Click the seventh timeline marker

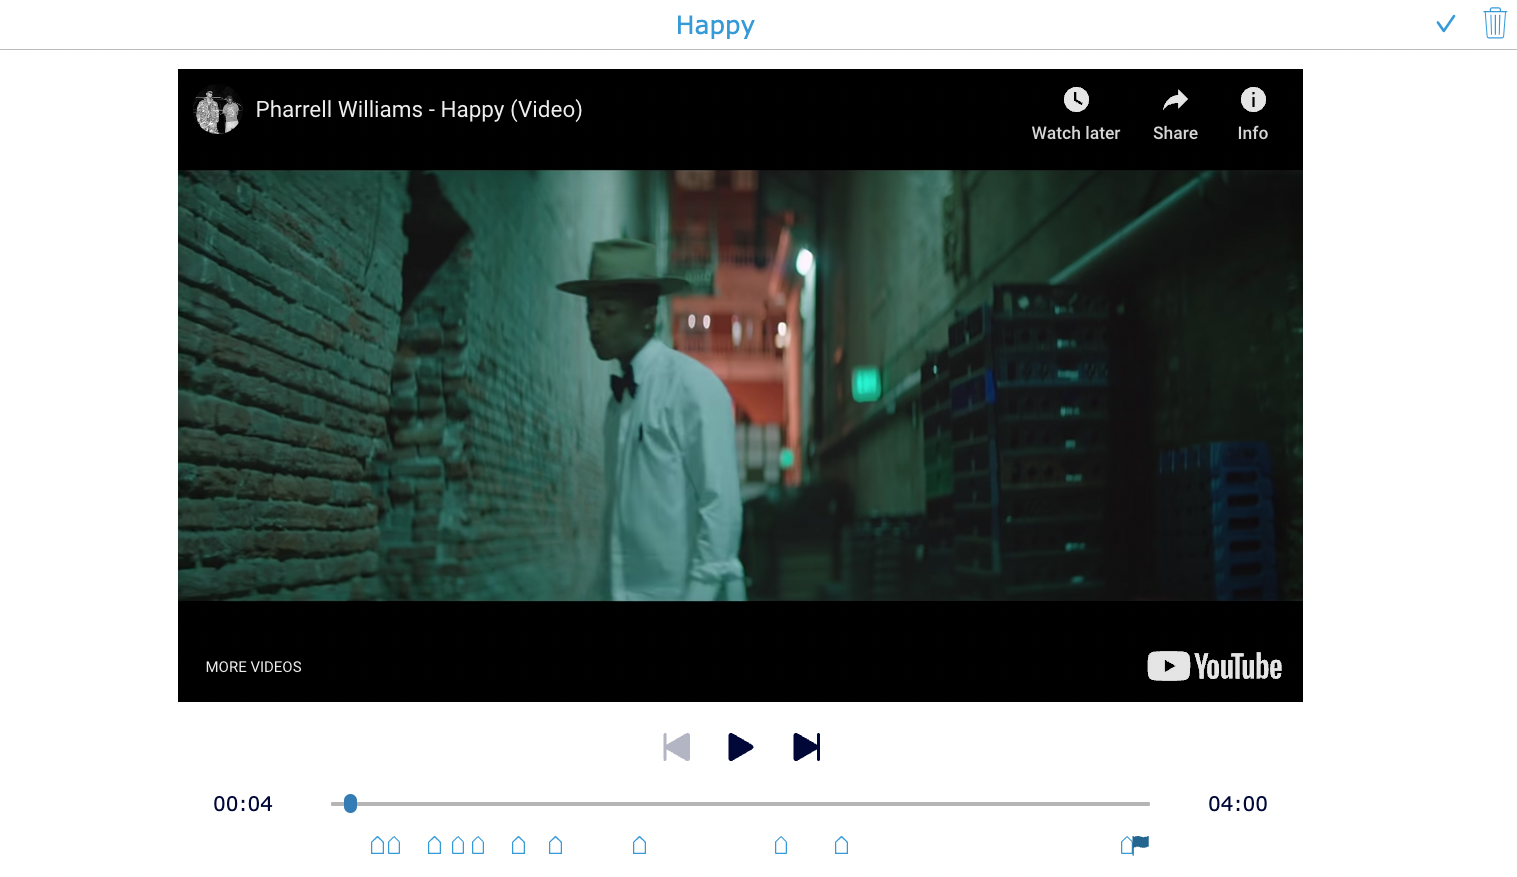[x=556, y=846]
